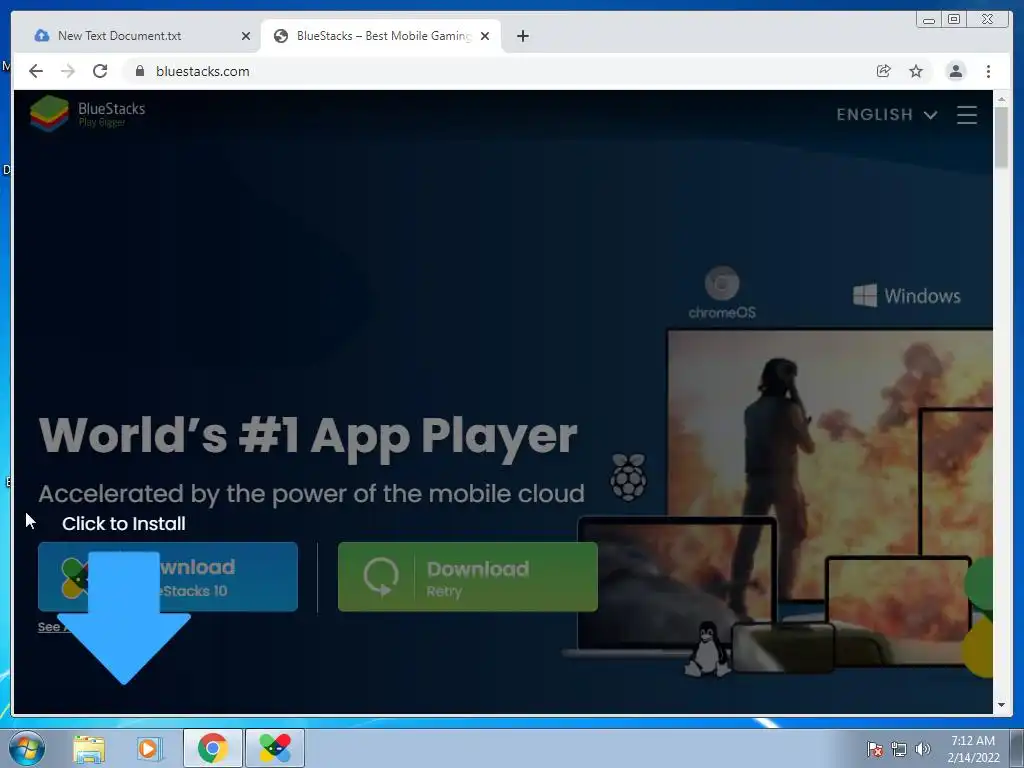
Task: Click the browser forward arrow
Action: [68, 71]
